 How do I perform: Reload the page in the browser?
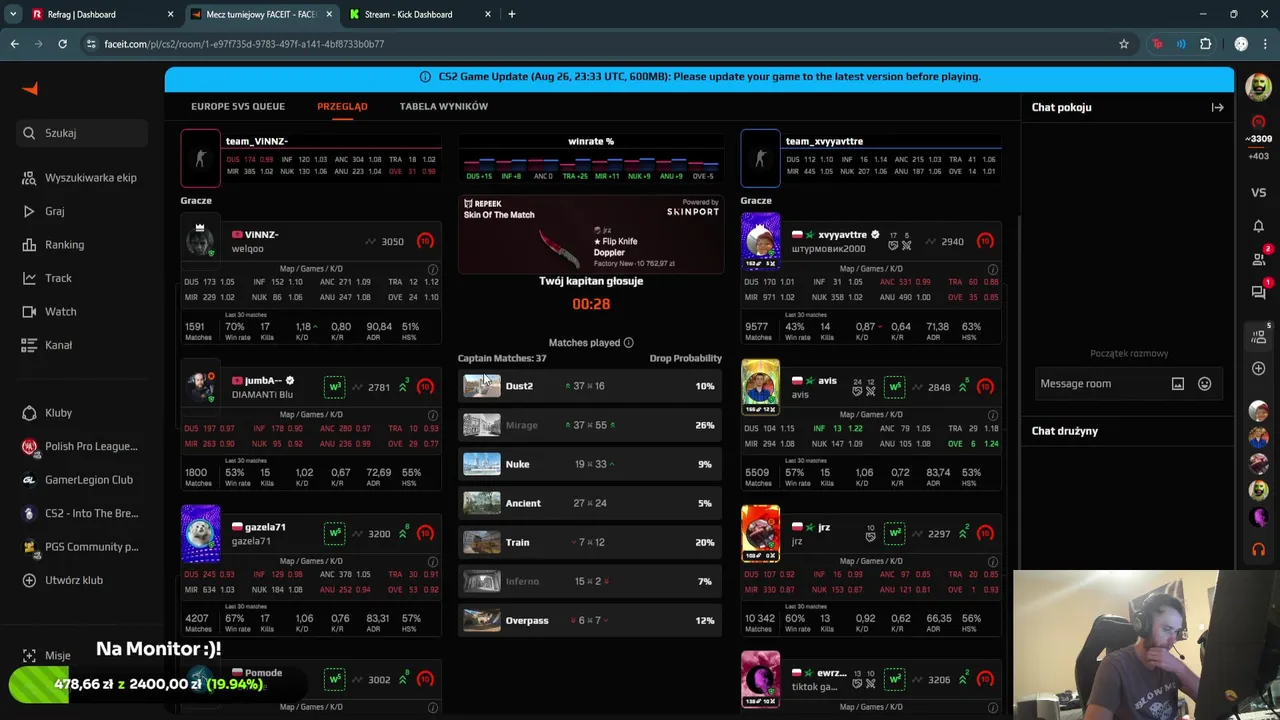[x=62, y=44]
